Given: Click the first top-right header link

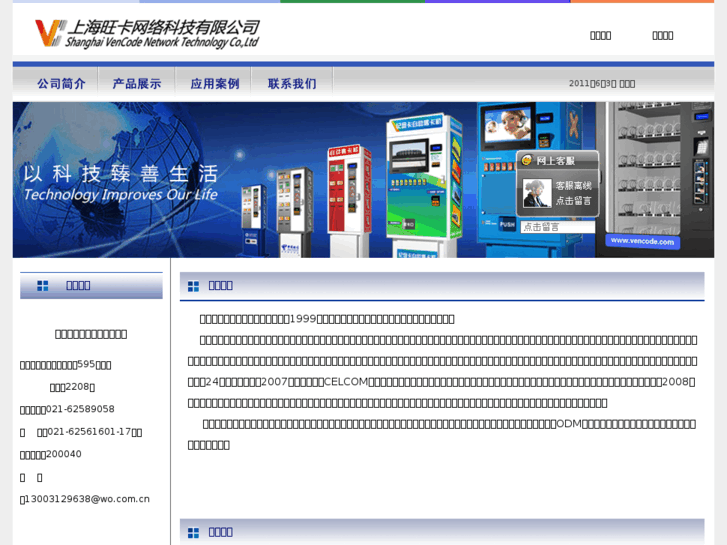Looking at the screenshot, I should (600, 36).
